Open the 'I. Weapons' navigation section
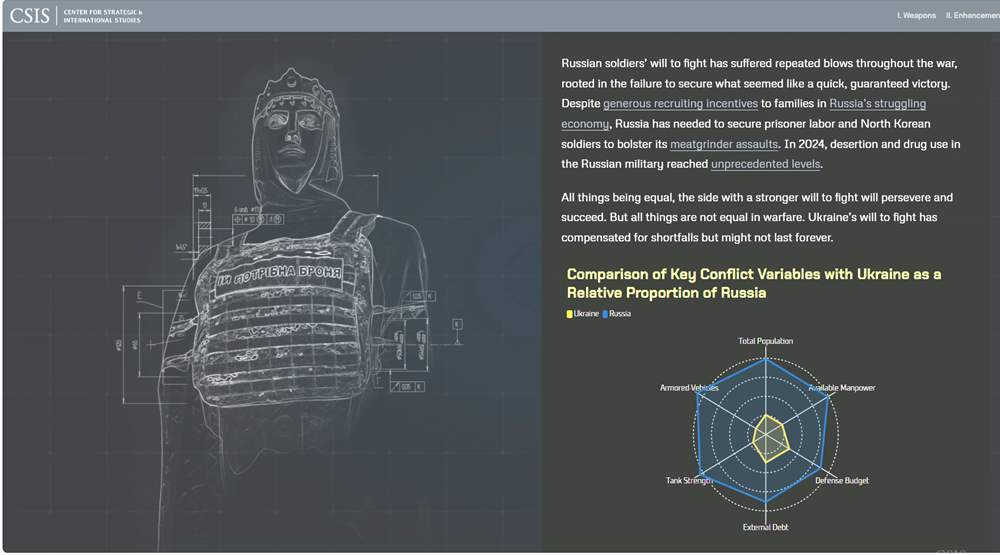This screenshot has width=1000, height=555. click(x=916, y=16)
